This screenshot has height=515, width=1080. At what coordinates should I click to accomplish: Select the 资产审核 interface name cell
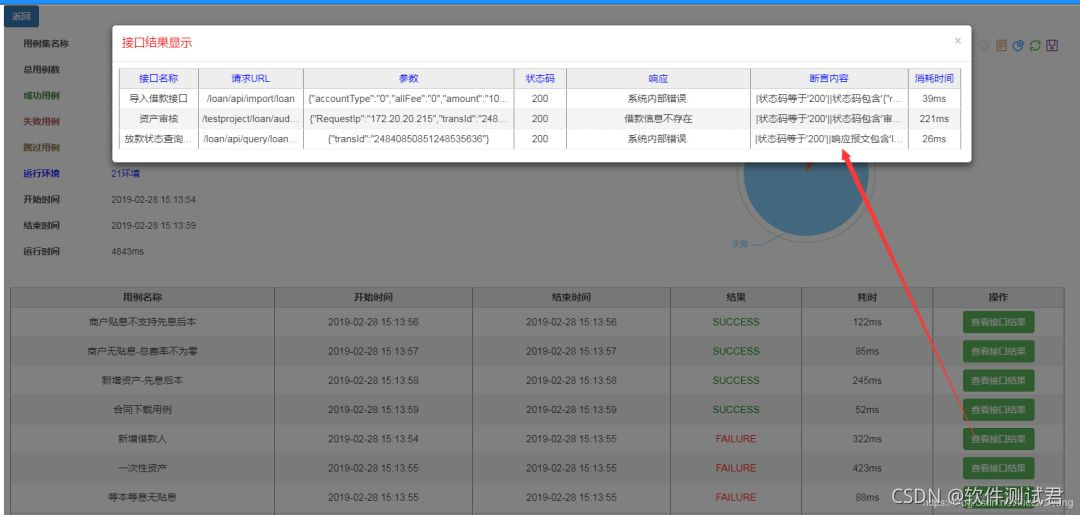point(158,118)
